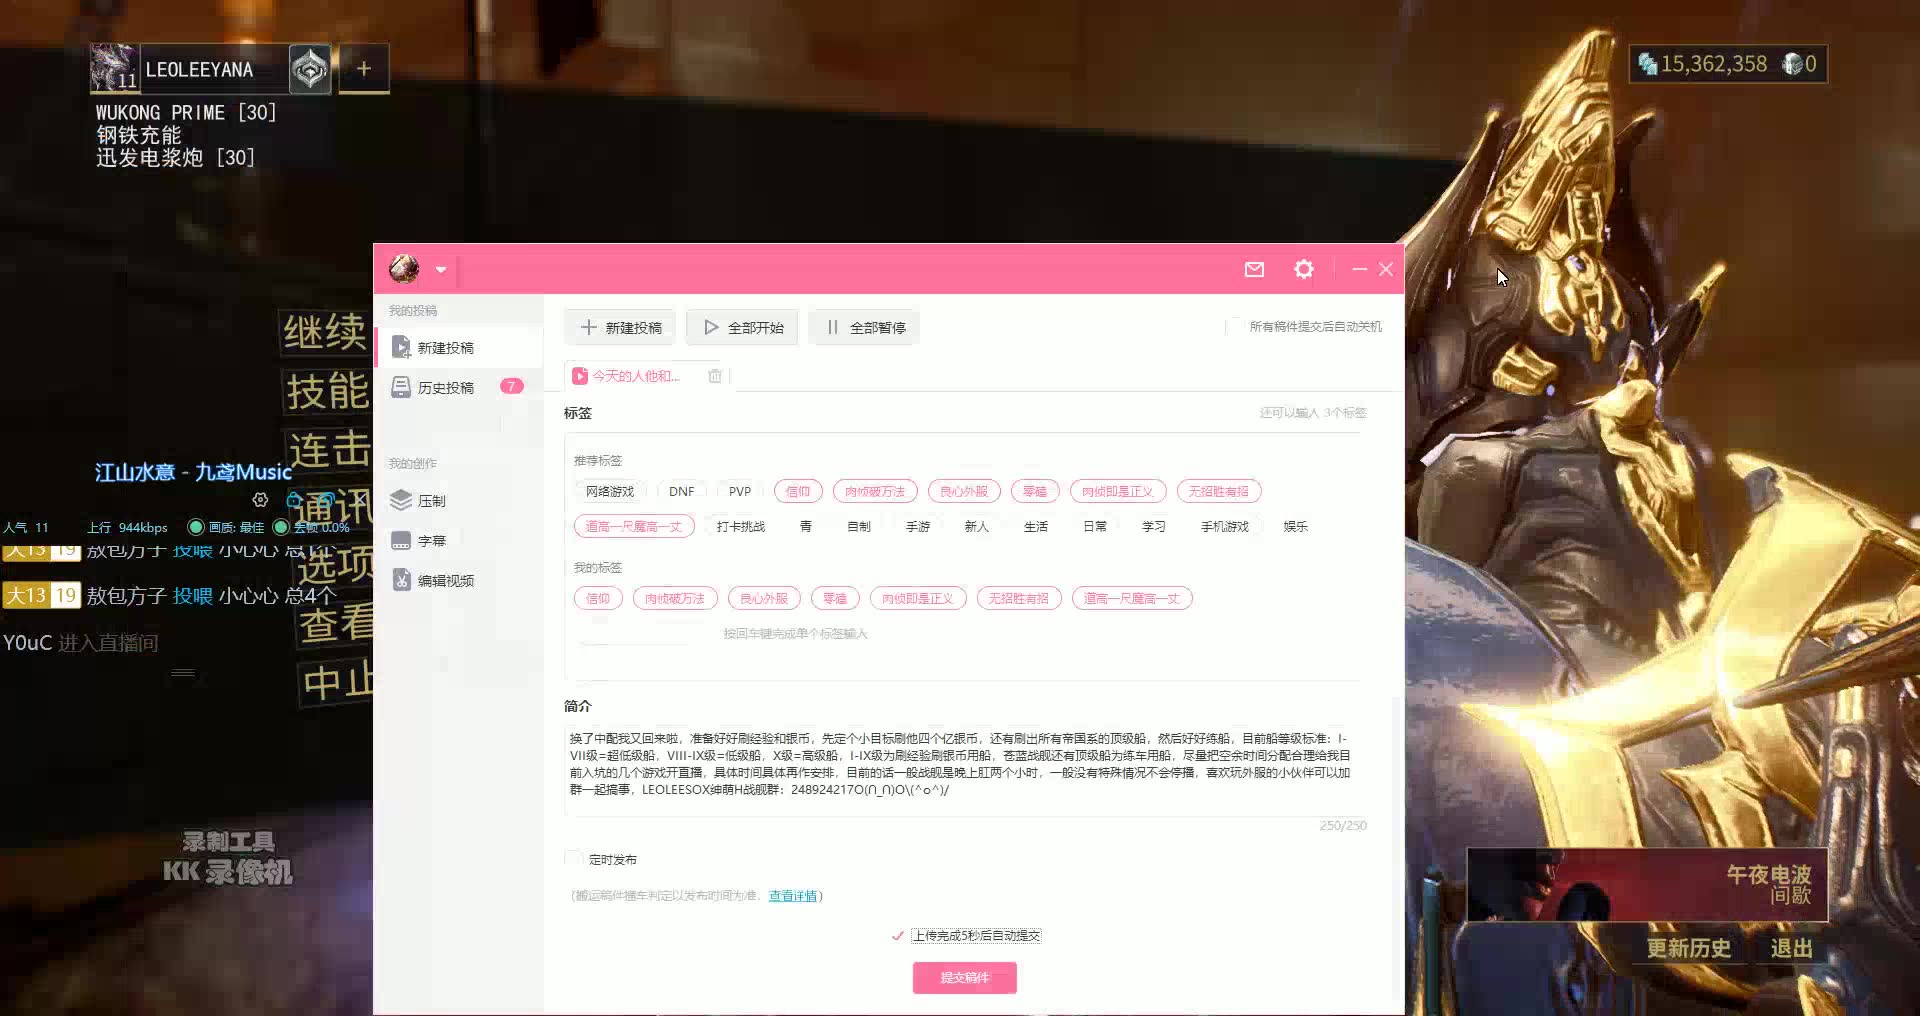
Task: Add recommended tag 娱乐
Action: 1296,526
